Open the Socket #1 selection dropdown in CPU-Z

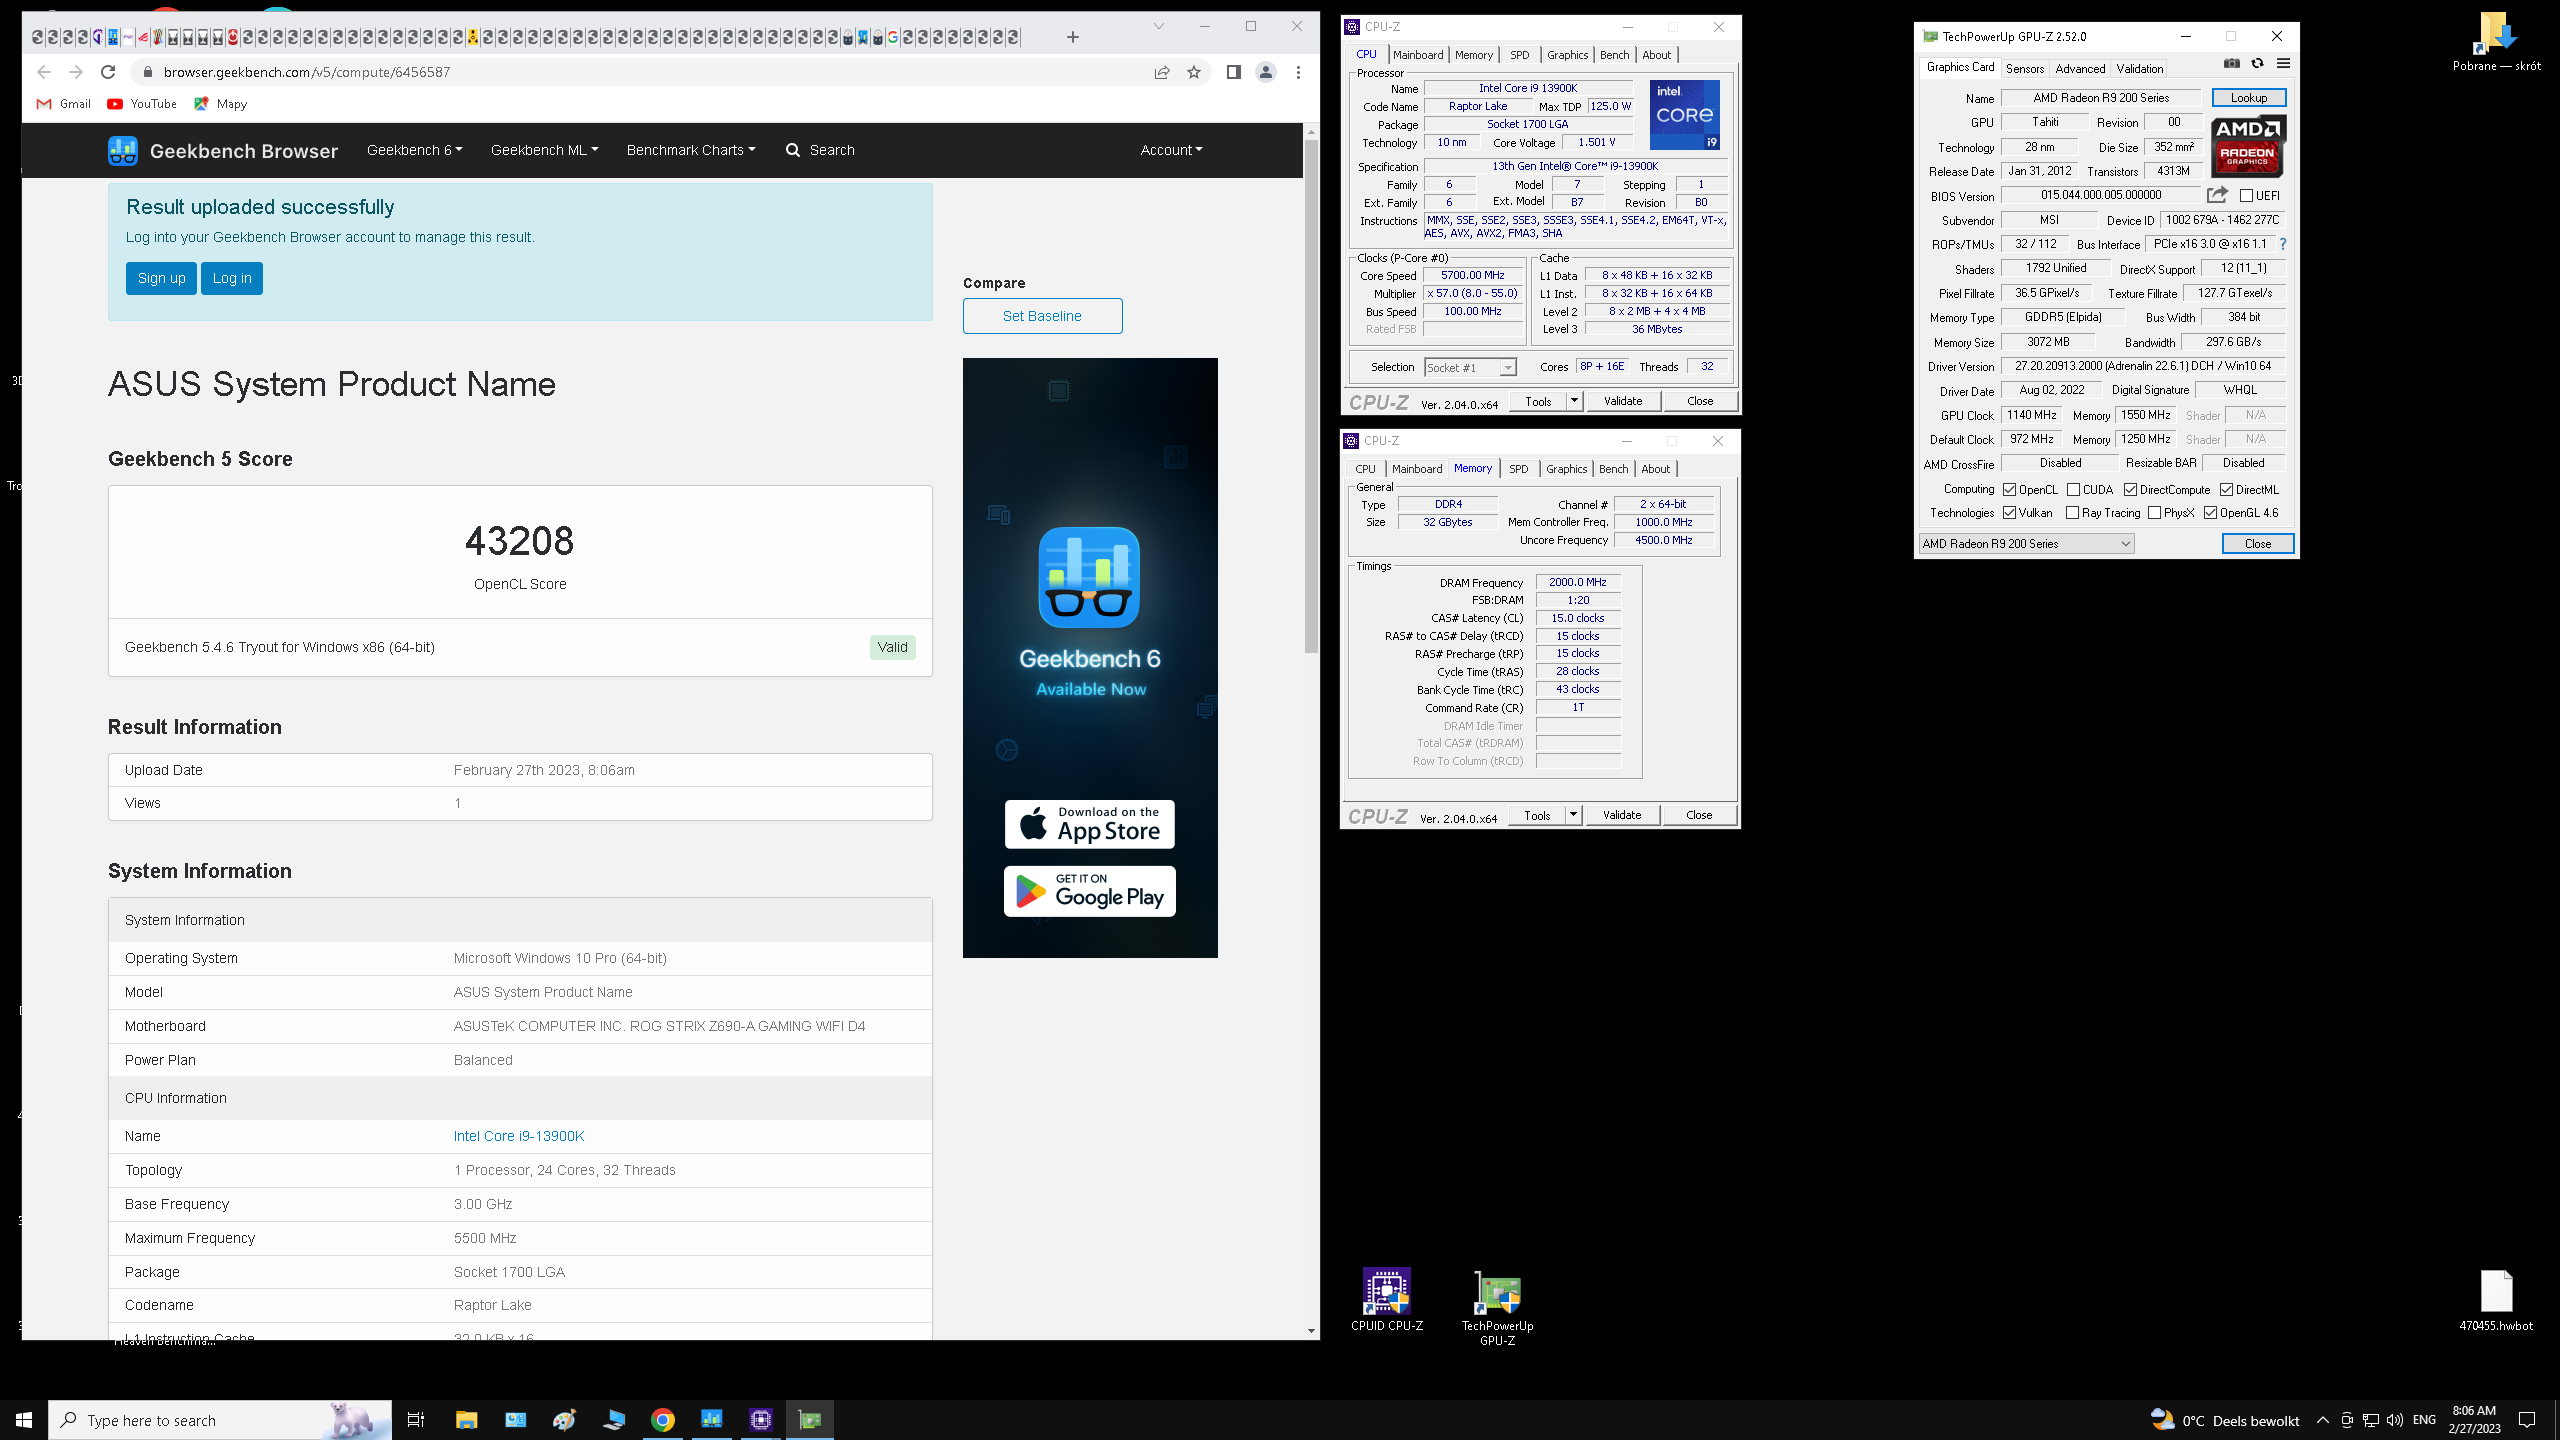tap(1470, 368)
